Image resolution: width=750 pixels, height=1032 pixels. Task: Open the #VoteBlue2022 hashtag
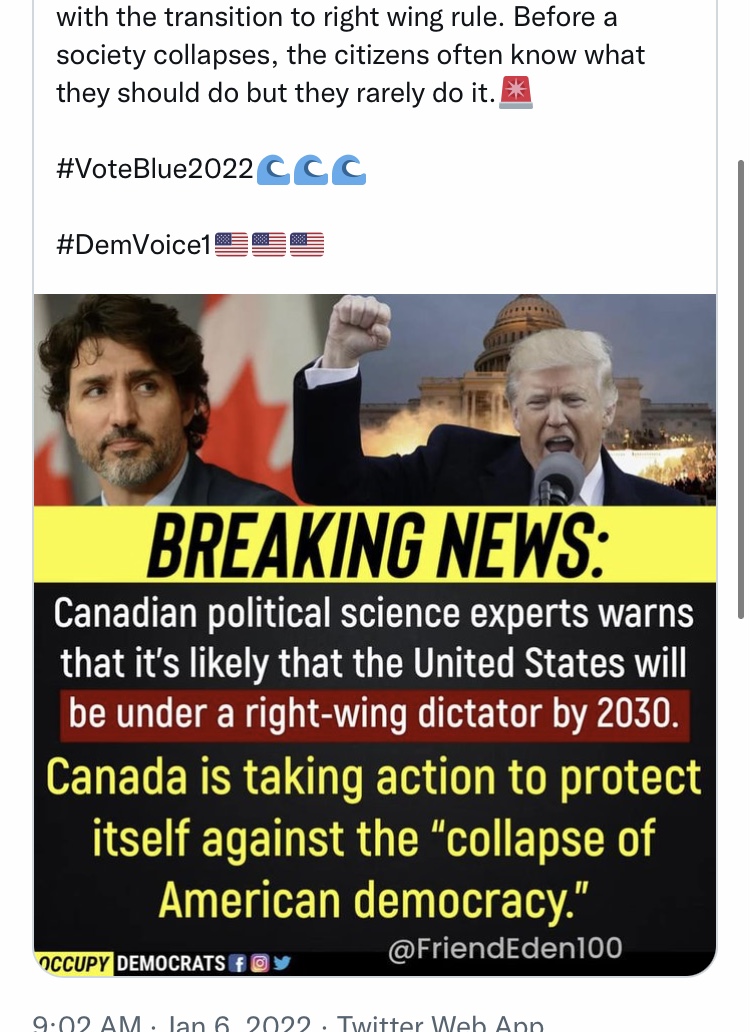(155, 169)
